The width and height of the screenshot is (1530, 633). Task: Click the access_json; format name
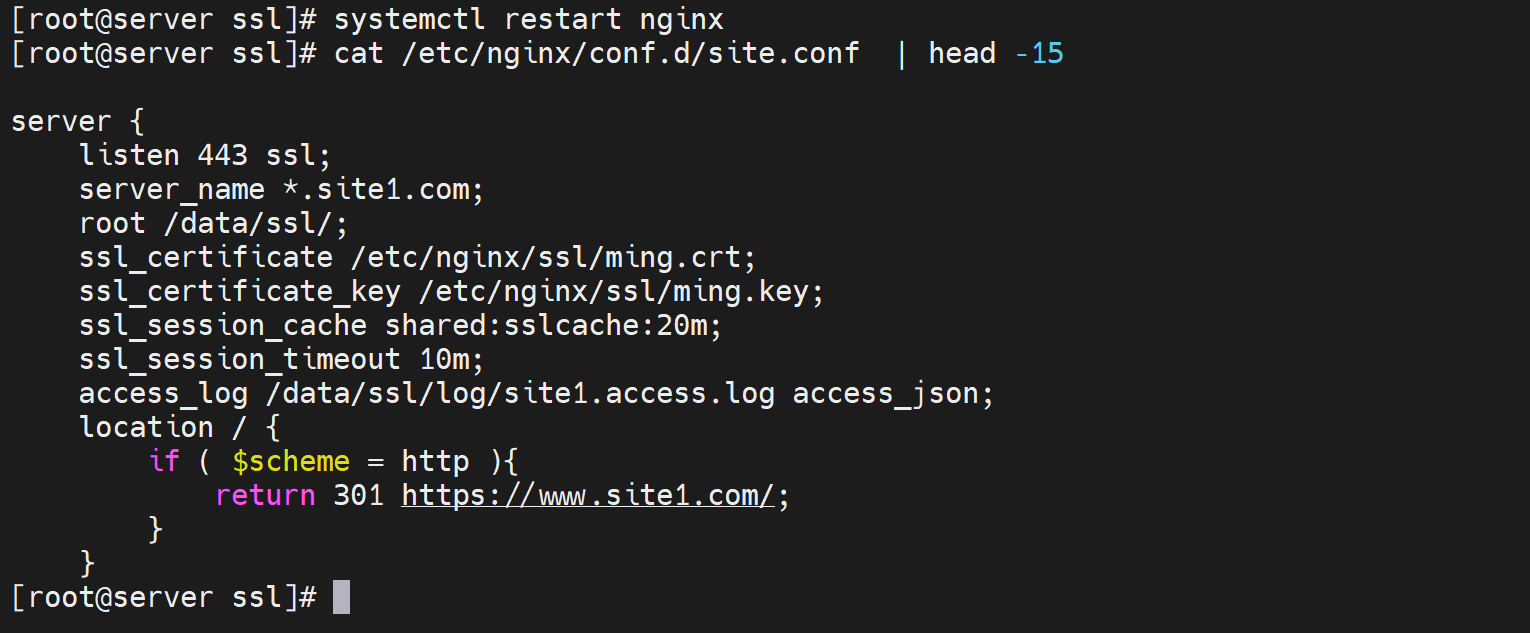point(893,393)
